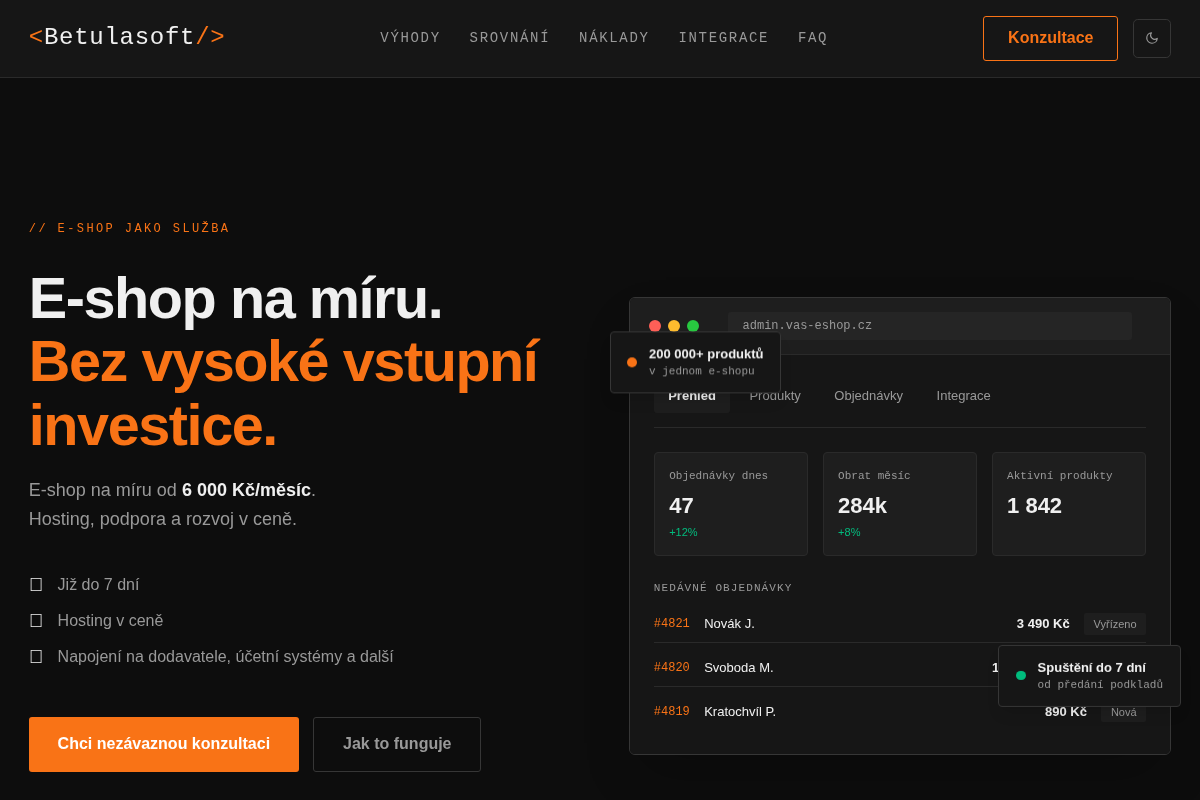This screenshot has width=1200, height=800.
Task: Switch to the Objednávky tab
Action: (x=869, y=396)
